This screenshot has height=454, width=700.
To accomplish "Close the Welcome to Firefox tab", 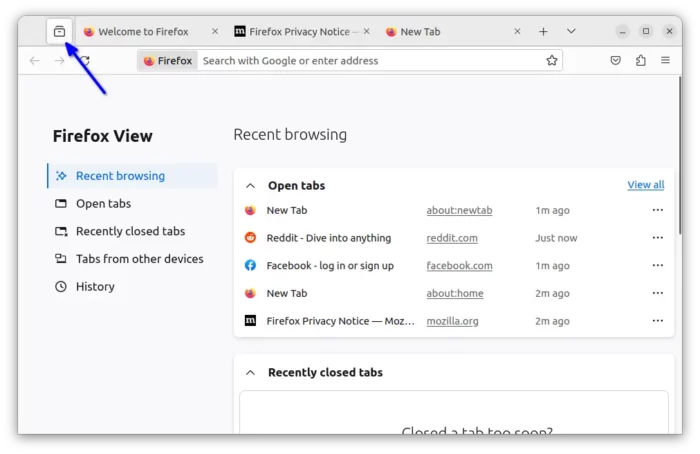I will click(215, 31).
